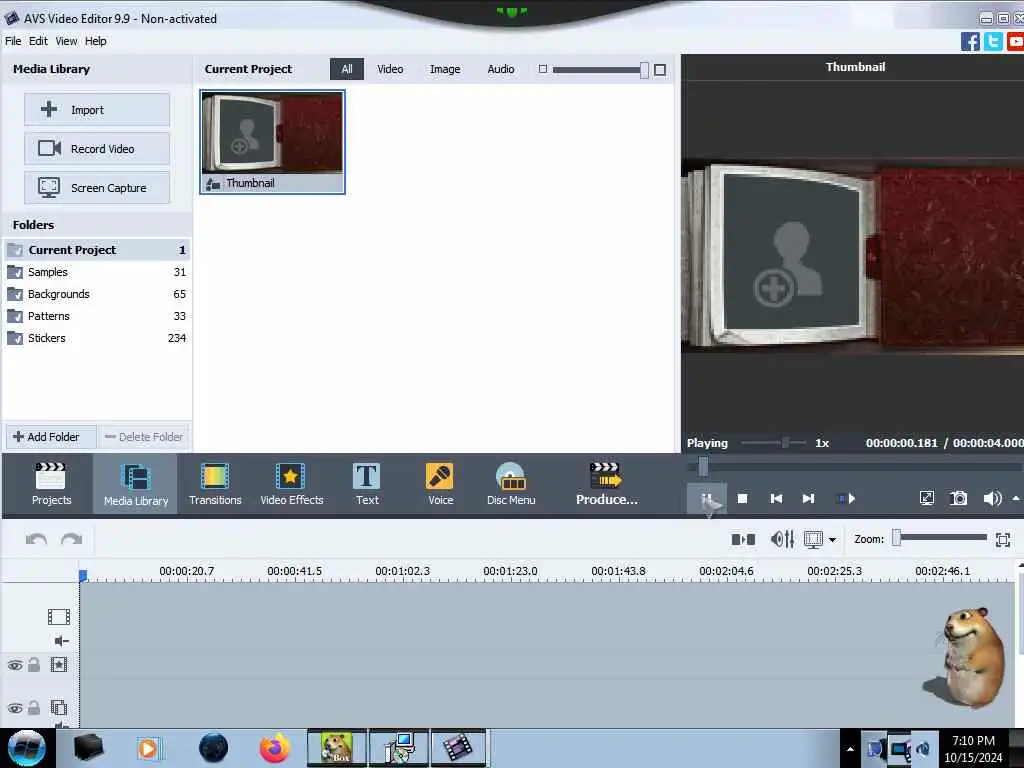
Task: Open the File menu
Action: point(13,41)
